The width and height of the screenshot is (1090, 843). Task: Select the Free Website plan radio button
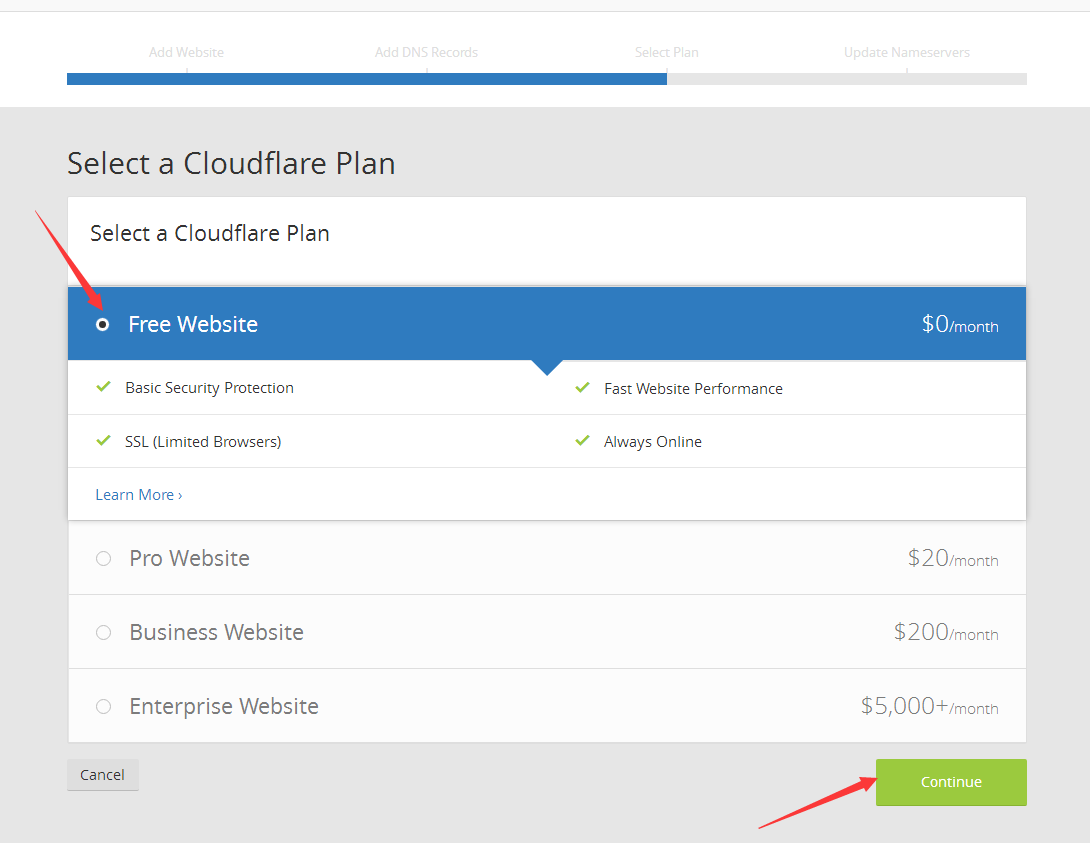(102, 325)
